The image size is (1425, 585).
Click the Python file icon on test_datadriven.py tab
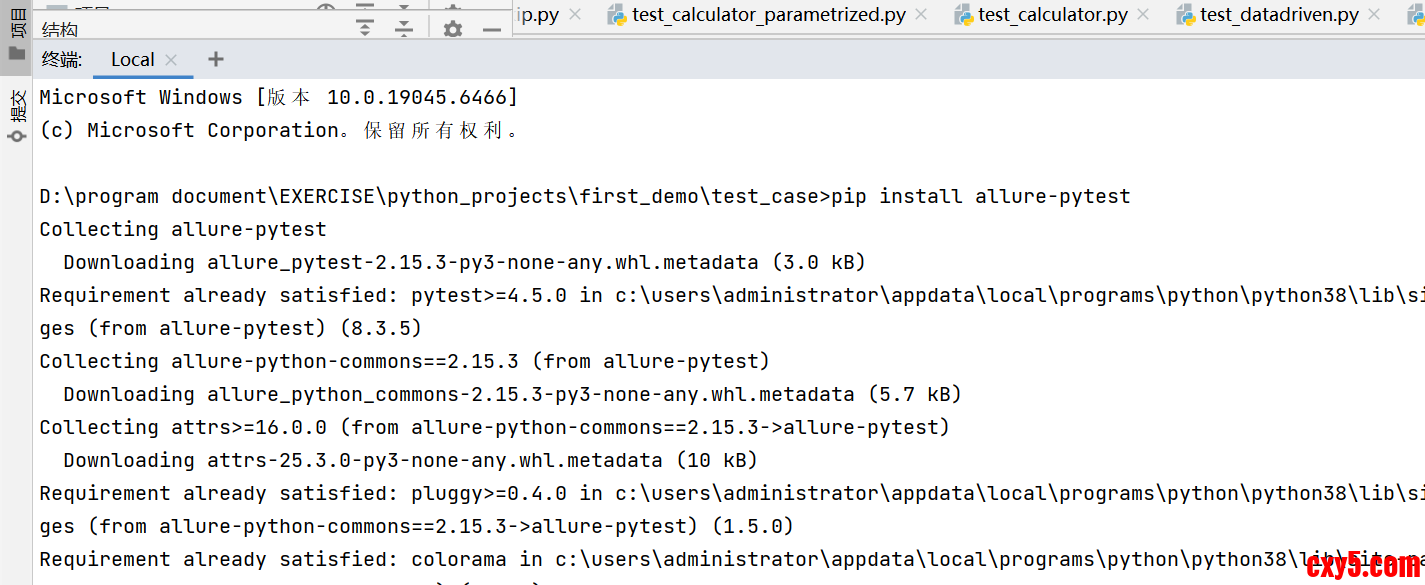pyautogui.click(x=1186, y=14)
